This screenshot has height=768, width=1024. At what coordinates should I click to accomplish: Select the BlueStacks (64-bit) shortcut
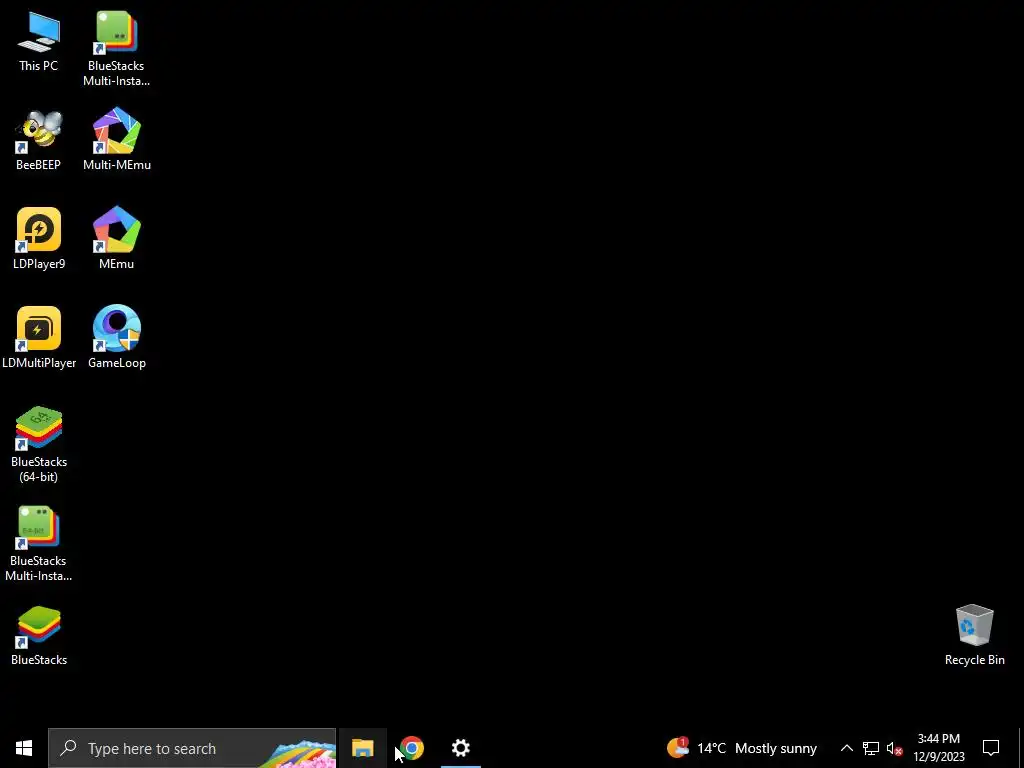39,444
